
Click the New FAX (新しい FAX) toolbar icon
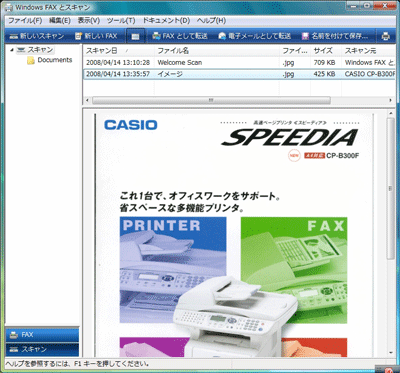pyautogui.click(x=79, y=36)
